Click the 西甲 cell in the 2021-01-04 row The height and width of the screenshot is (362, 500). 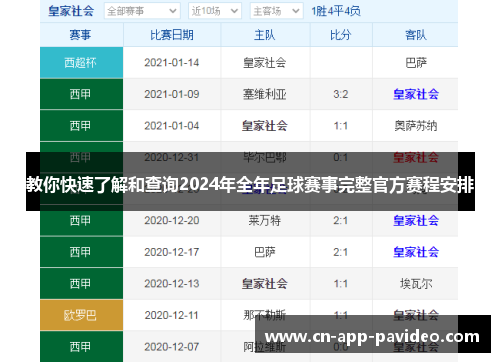click(81, 126)
